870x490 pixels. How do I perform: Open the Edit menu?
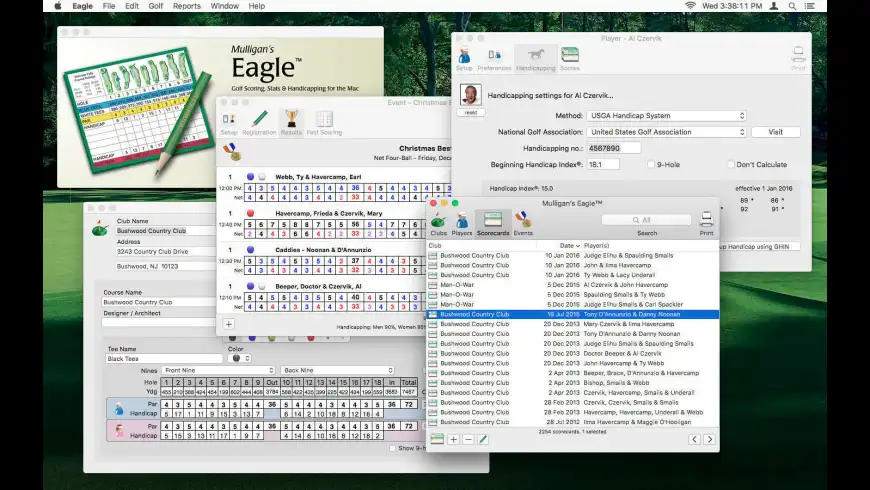click(x=132, y=6)
